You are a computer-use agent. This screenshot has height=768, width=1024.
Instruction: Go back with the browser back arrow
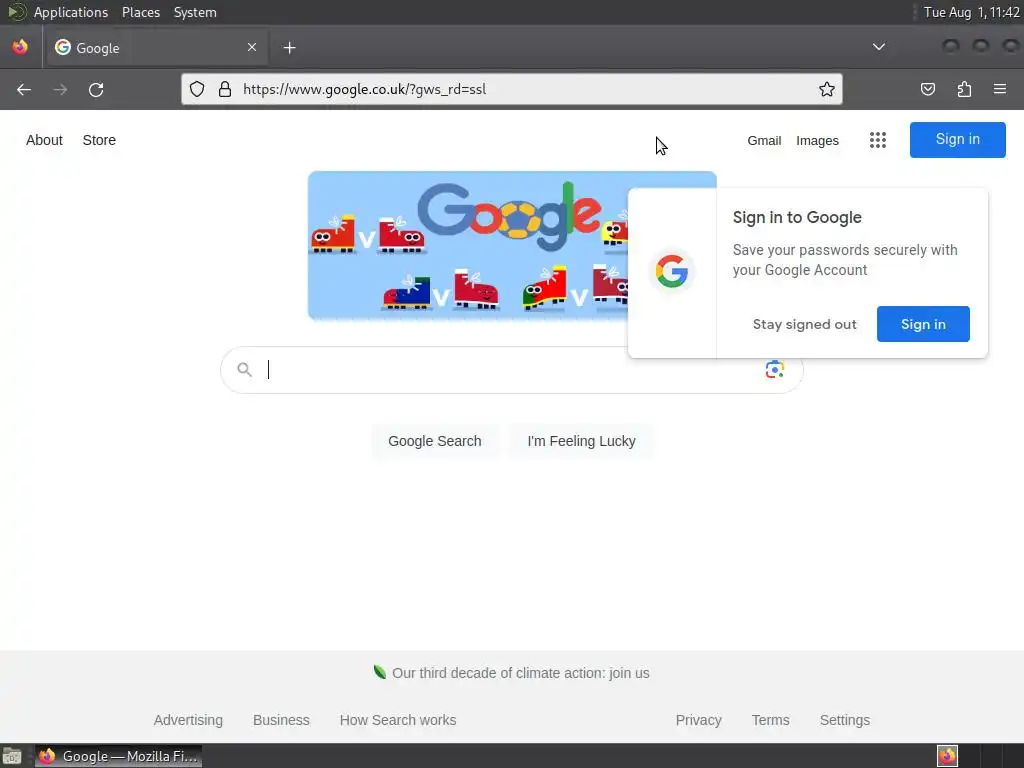point(24,89)
